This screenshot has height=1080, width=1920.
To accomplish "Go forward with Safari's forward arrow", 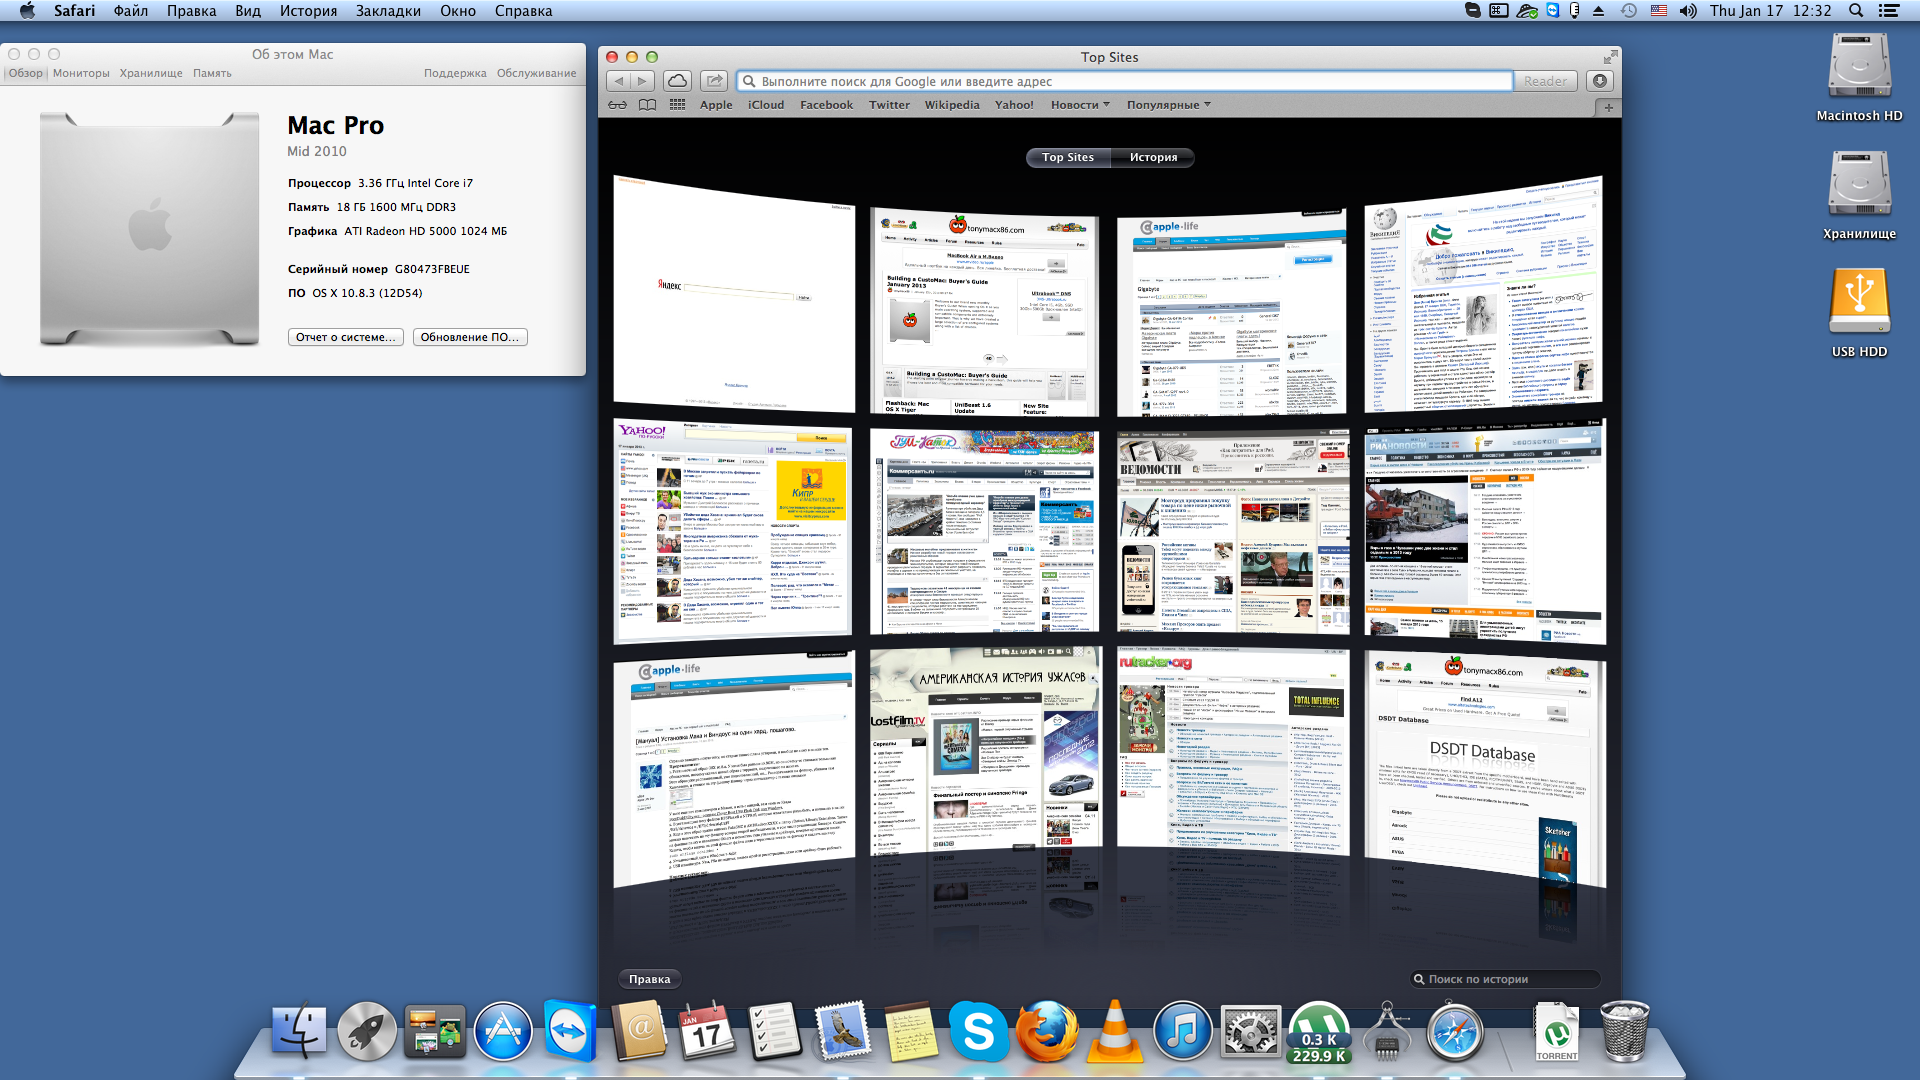I will click(643, 81).
